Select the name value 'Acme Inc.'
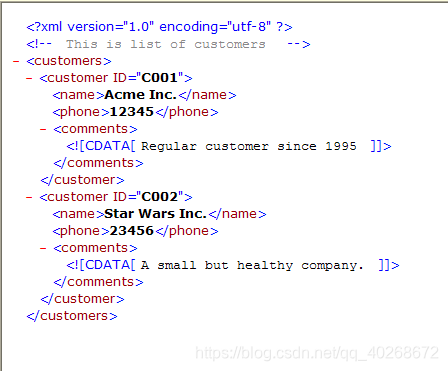This screenshot has width=448, height=371. coord(140,95)
